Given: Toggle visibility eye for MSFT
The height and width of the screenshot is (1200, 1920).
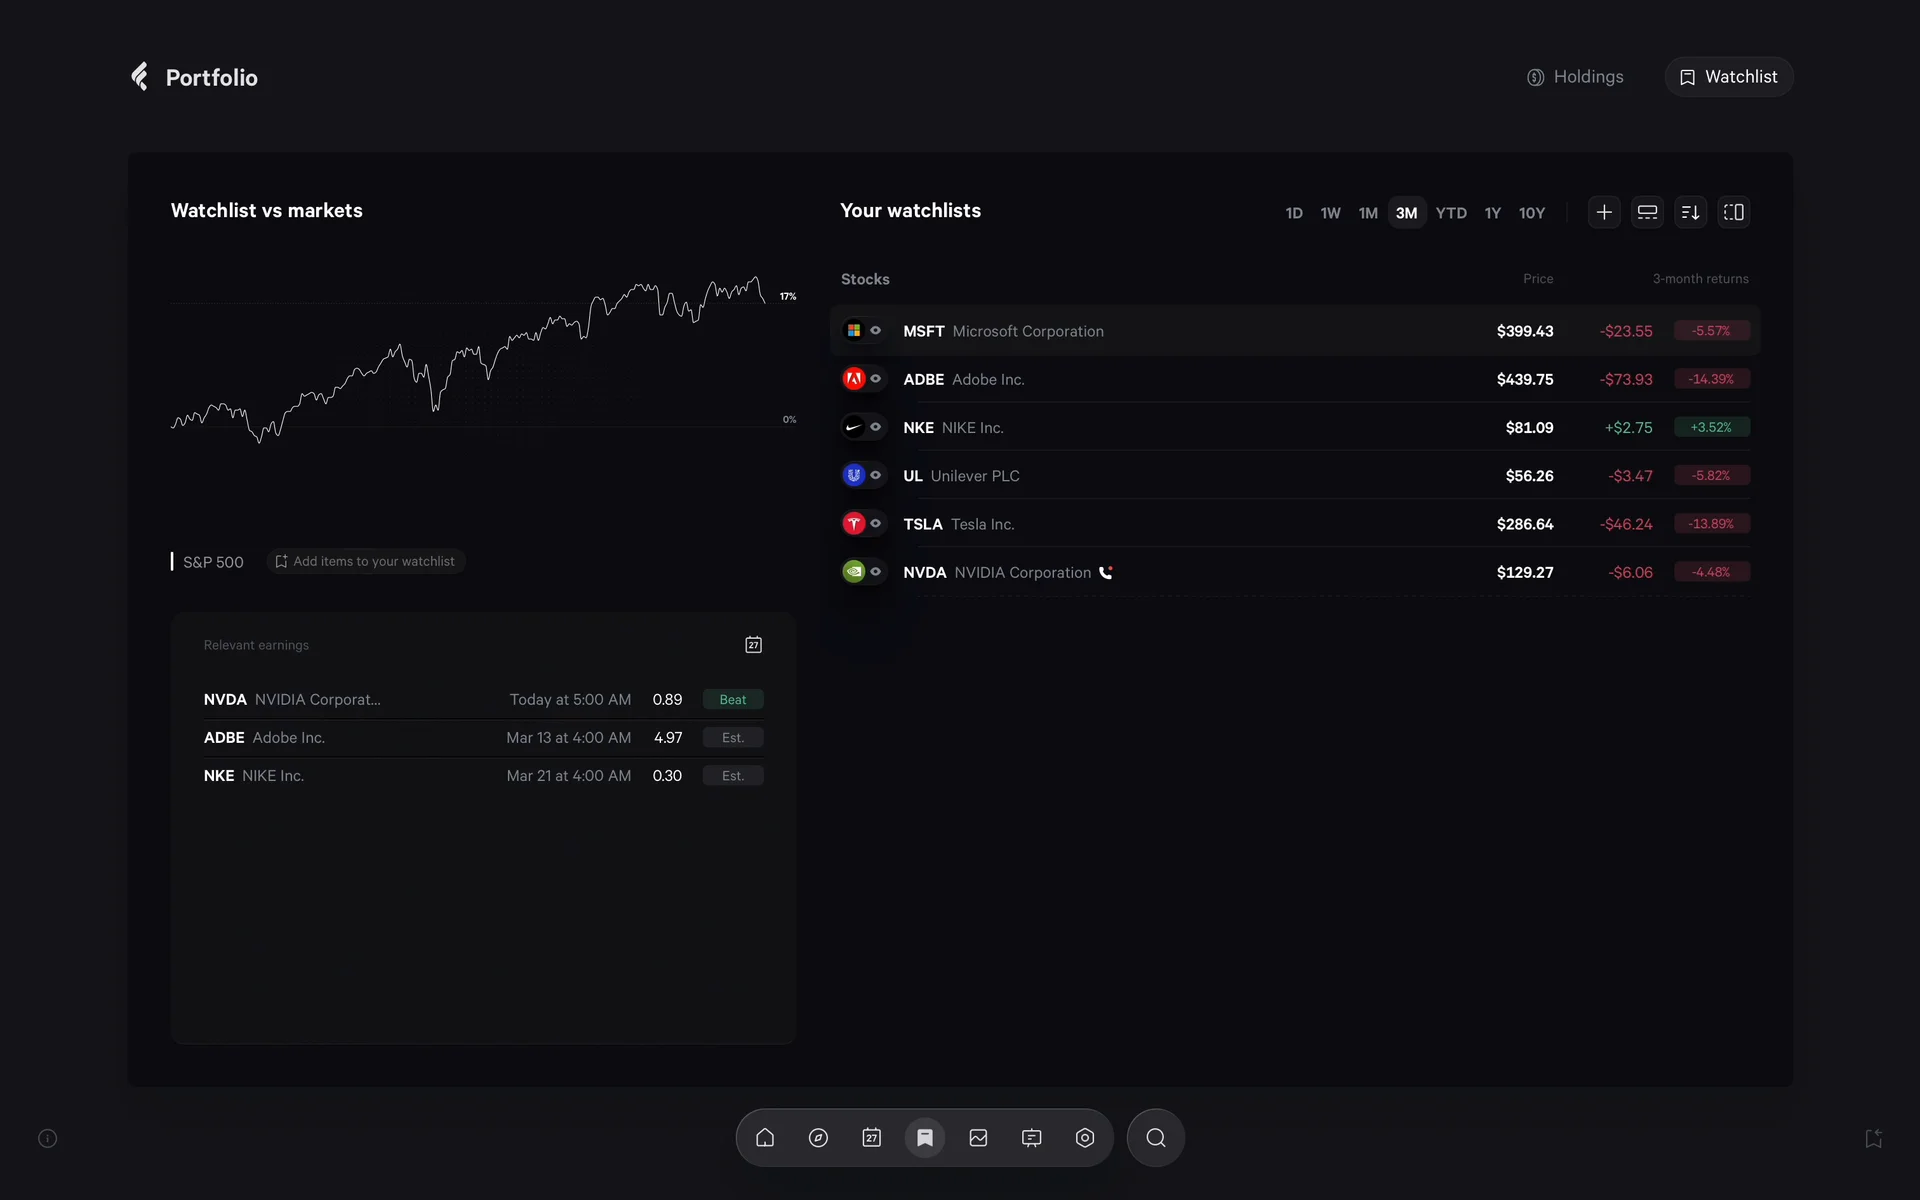Looking at the screenshot, I should (876, 330).
